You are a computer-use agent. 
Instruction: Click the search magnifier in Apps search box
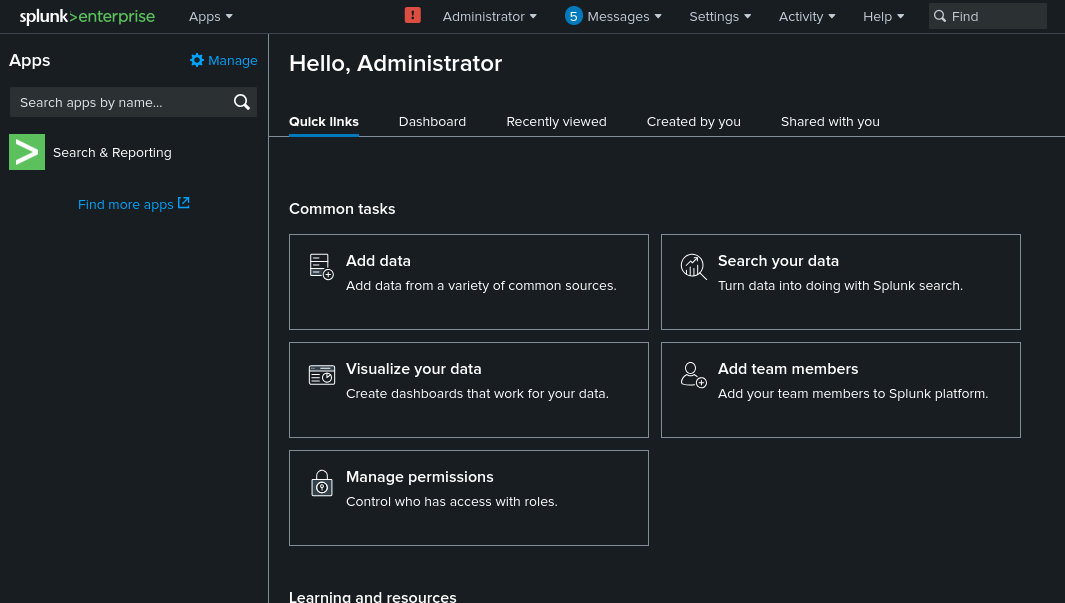click(x=241, y=102)
